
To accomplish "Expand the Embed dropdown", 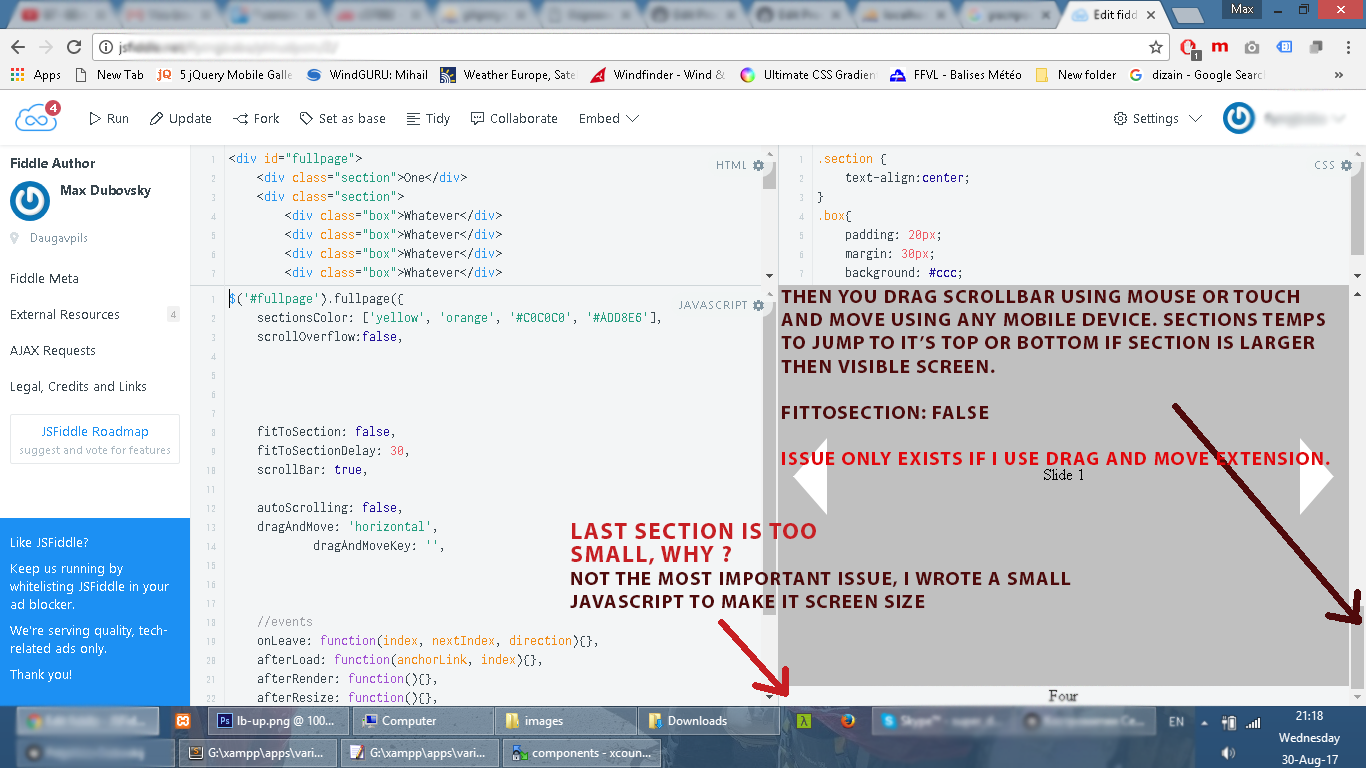I will (x=608, y=118).
